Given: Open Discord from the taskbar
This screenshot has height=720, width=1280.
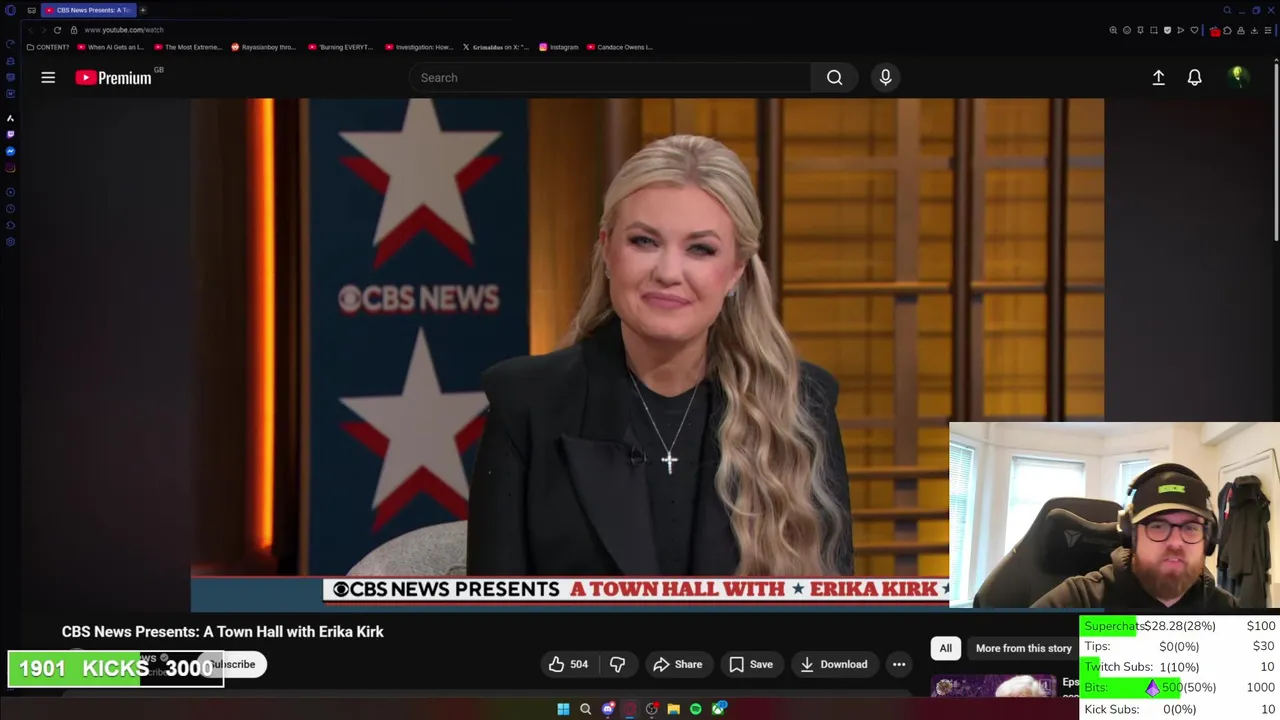Looking at the screenshot, I should (608, 709).
